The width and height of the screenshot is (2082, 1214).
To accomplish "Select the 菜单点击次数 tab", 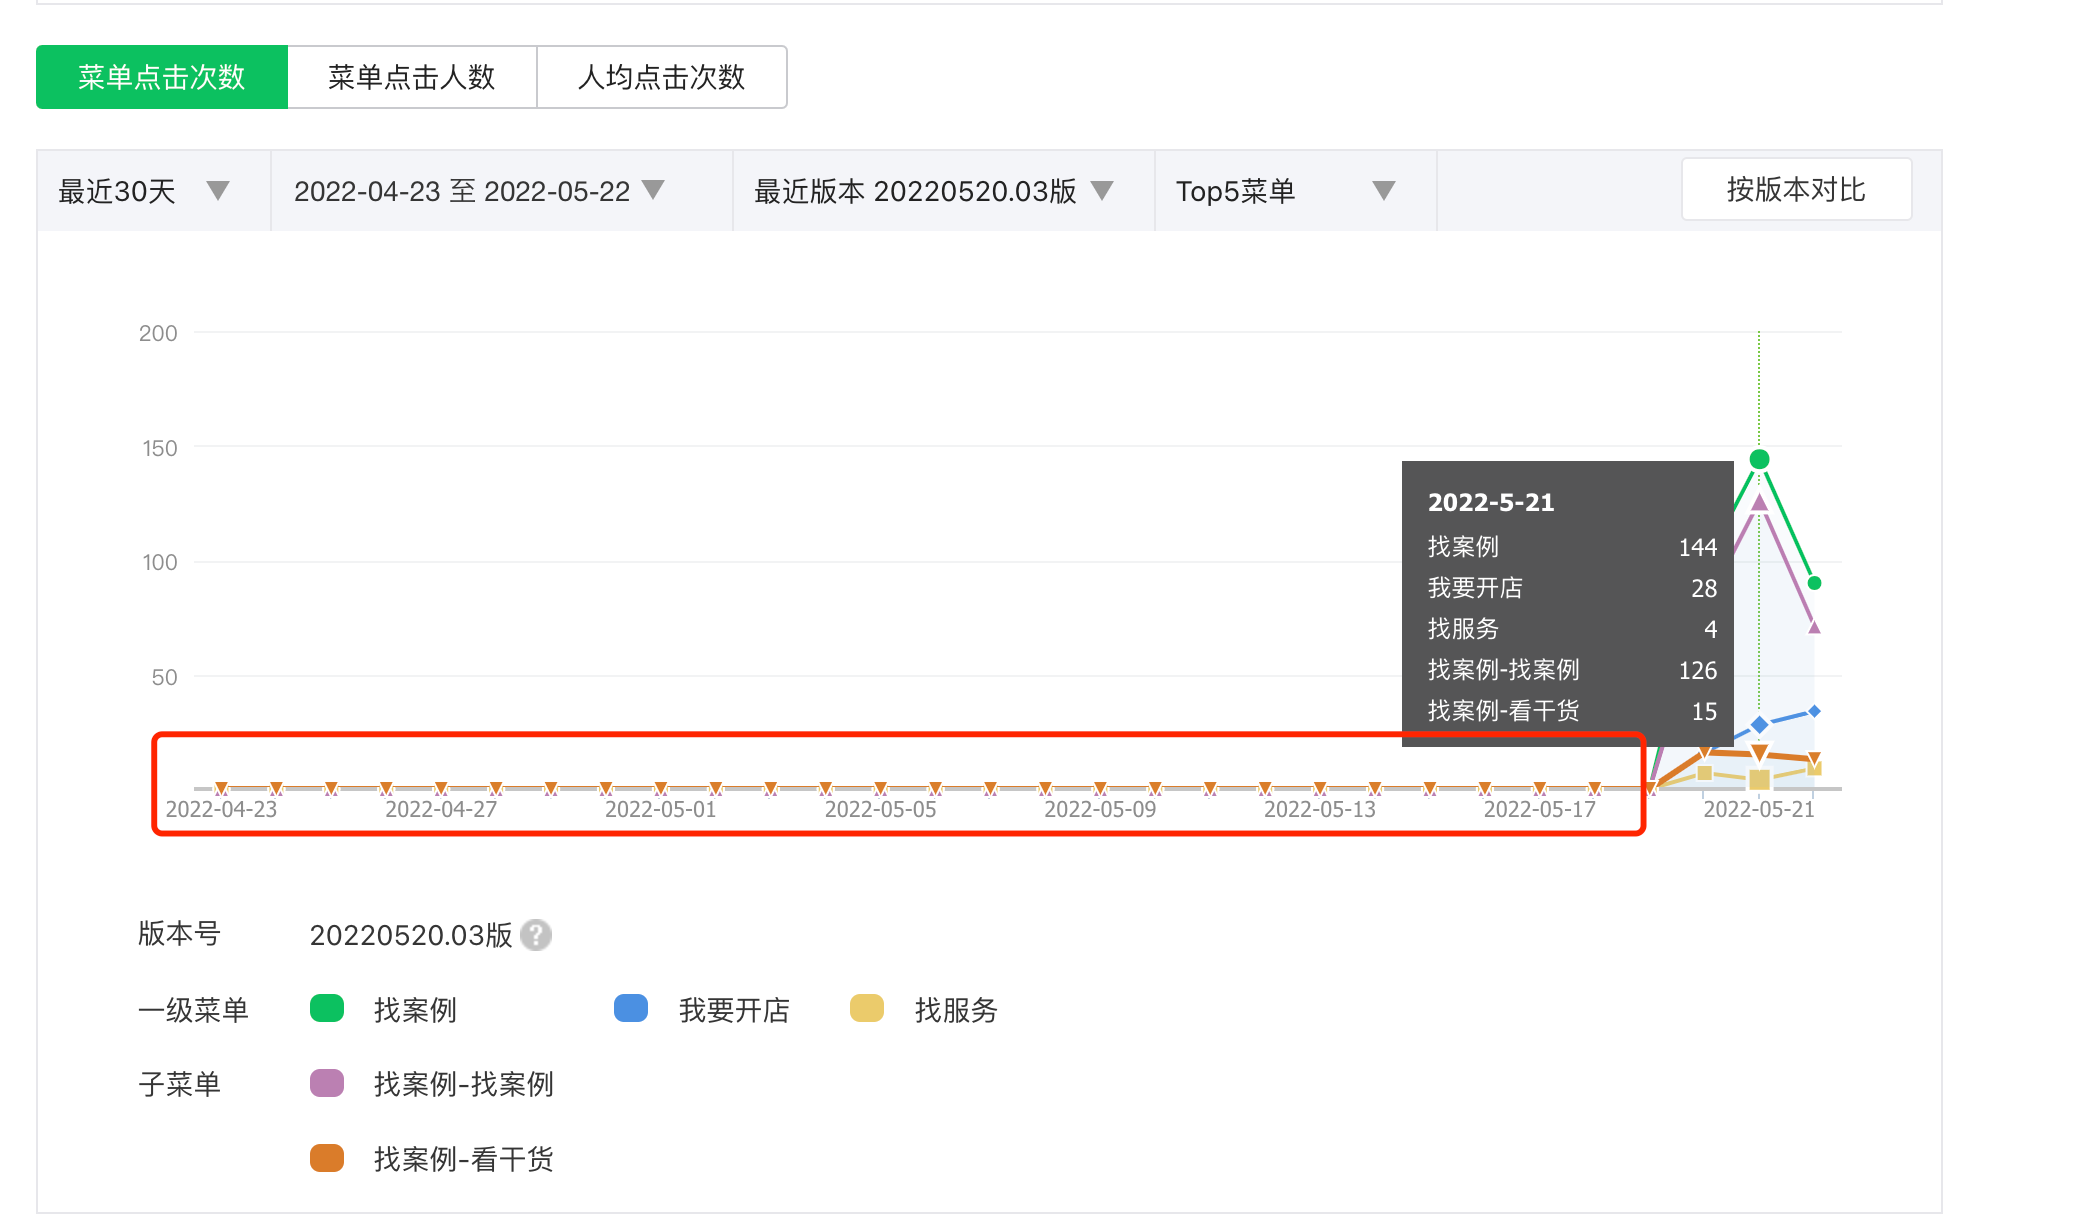I will click(162, 77).
